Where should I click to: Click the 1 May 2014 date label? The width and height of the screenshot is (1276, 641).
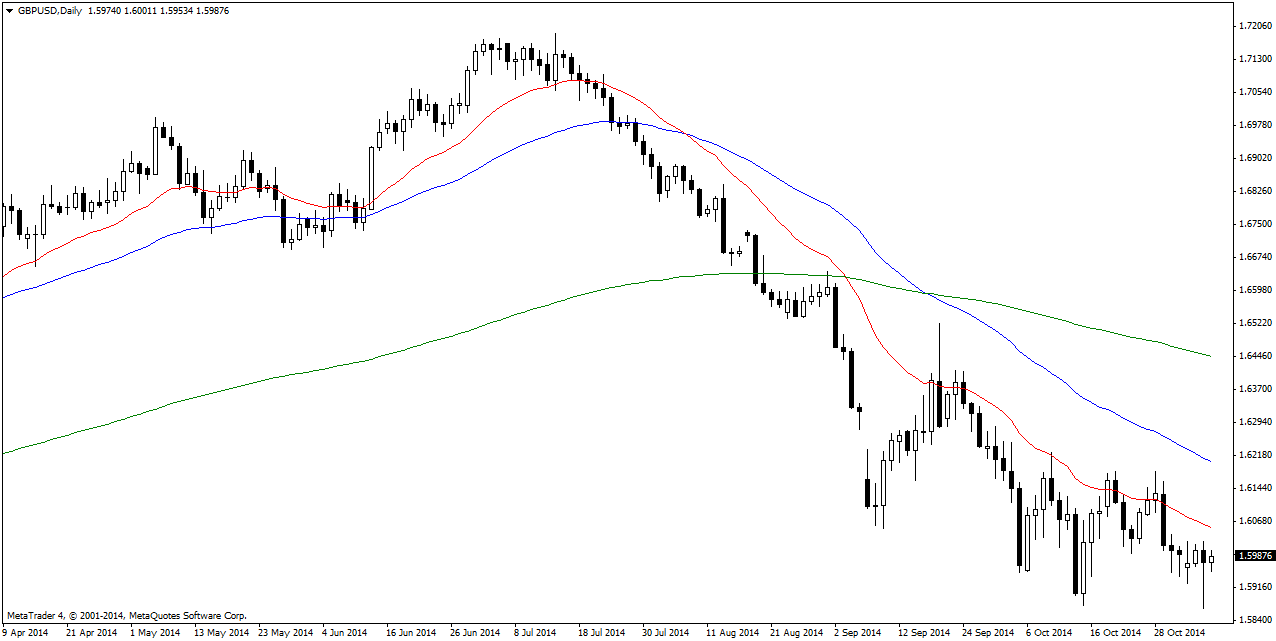click(x=155, y=632)
